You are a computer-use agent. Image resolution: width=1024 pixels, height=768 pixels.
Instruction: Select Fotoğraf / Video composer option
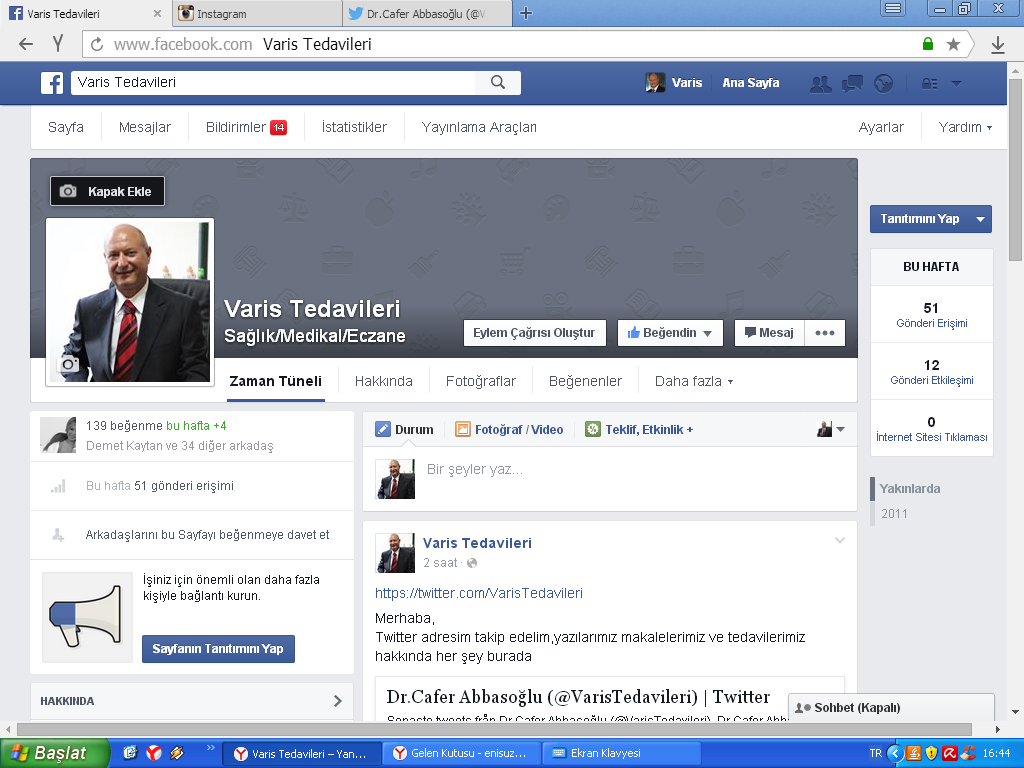click(509, 429)
